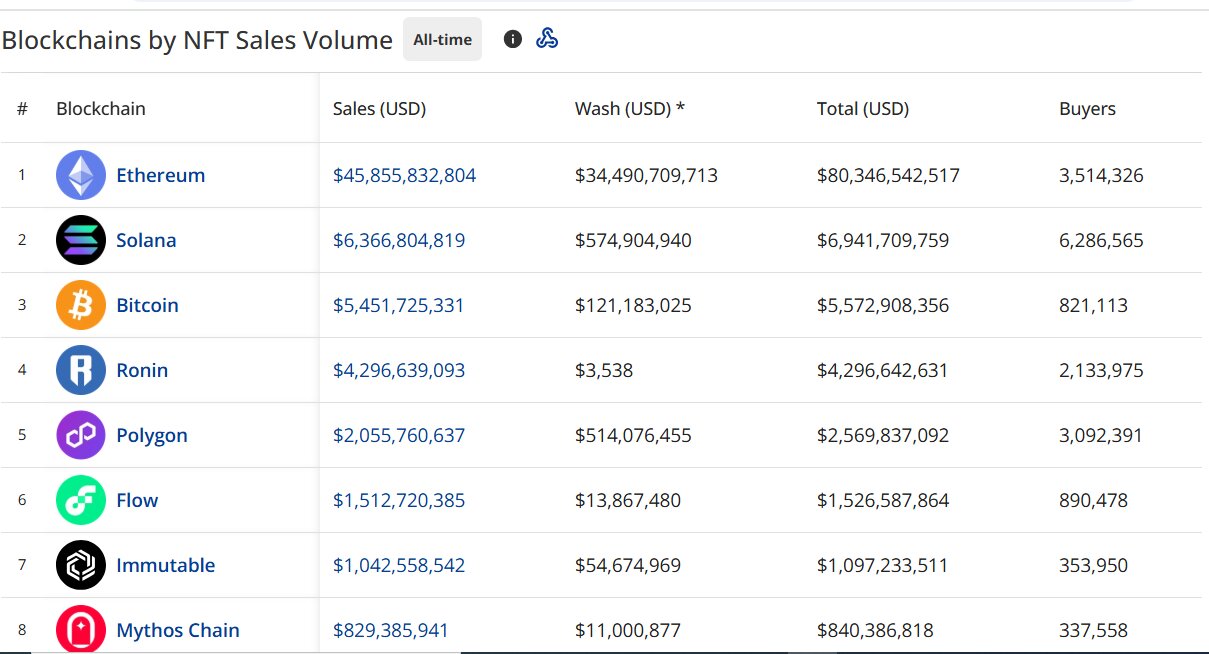The width and height of the screenshot is (1209, 654).
Task: Click the blue knot-shaped icon in header
Action: click(547, 39)
